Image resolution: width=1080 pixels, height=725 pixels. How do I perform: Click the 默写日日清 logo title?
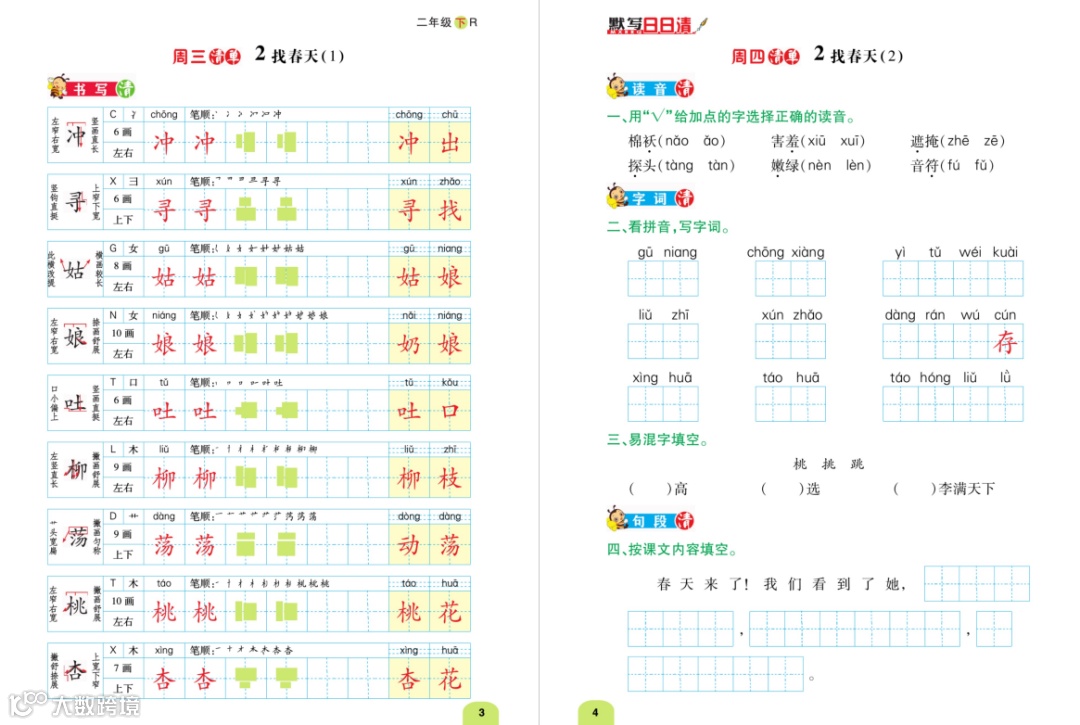(650, 25)
